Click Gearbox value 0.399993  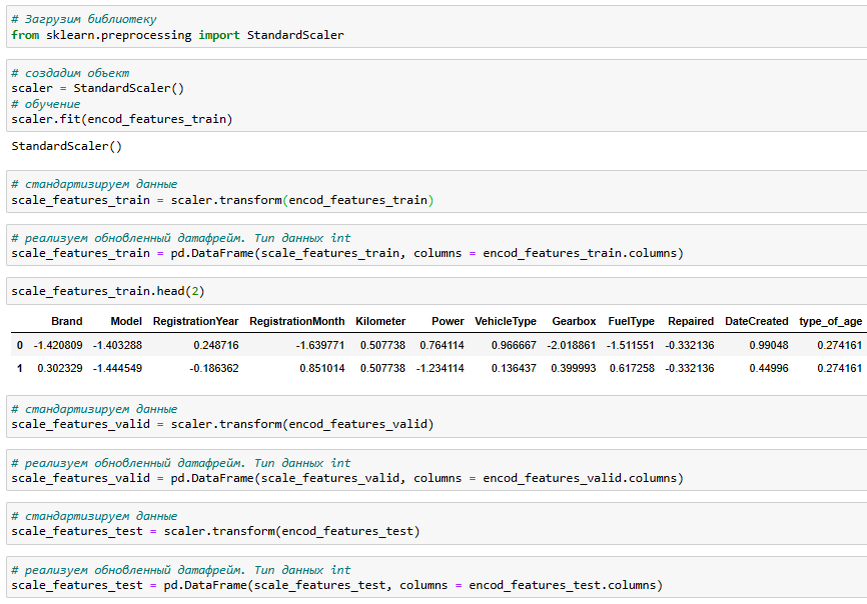[573, 368]
